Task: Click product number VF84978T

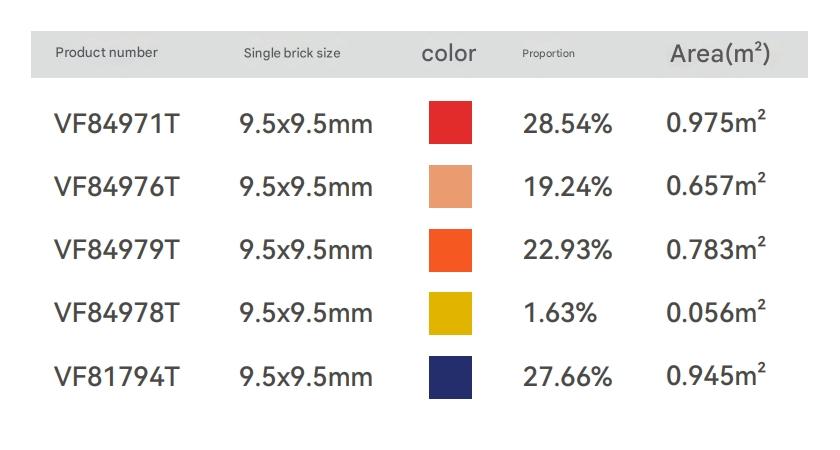Action: point(117,313)
